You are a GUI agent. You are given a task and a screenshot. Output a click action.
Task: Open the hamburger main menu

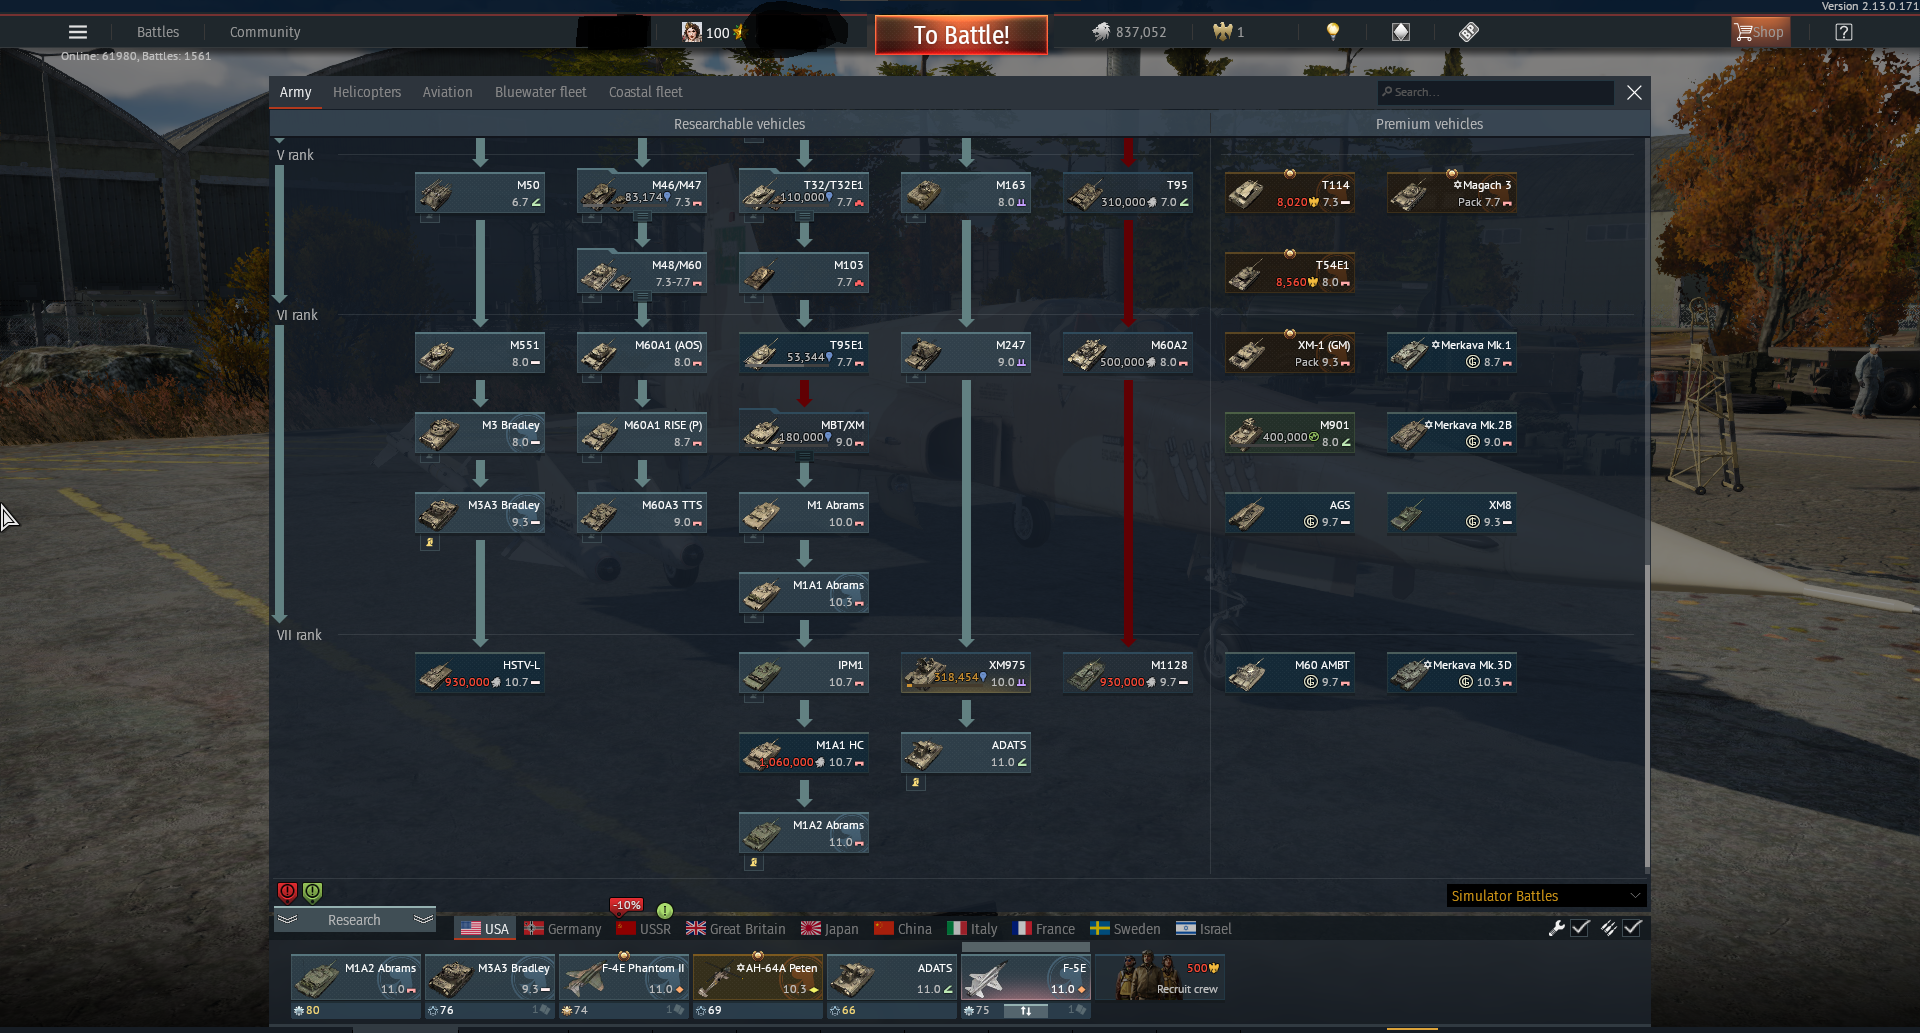(x=77, y=32)
